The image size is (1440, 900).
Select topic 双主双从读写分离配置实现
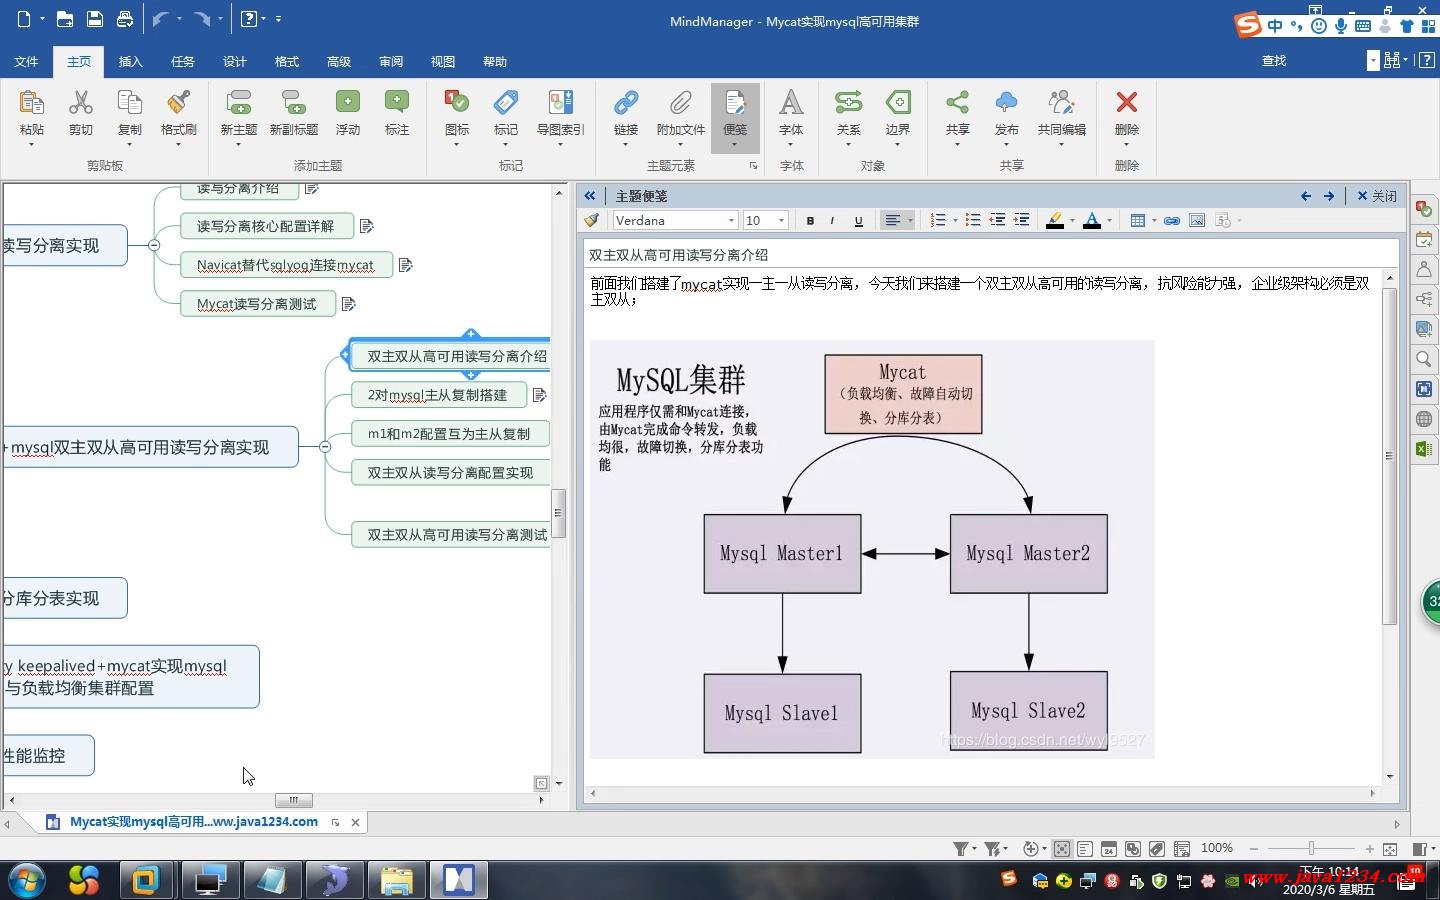click(x=450, y=473)
